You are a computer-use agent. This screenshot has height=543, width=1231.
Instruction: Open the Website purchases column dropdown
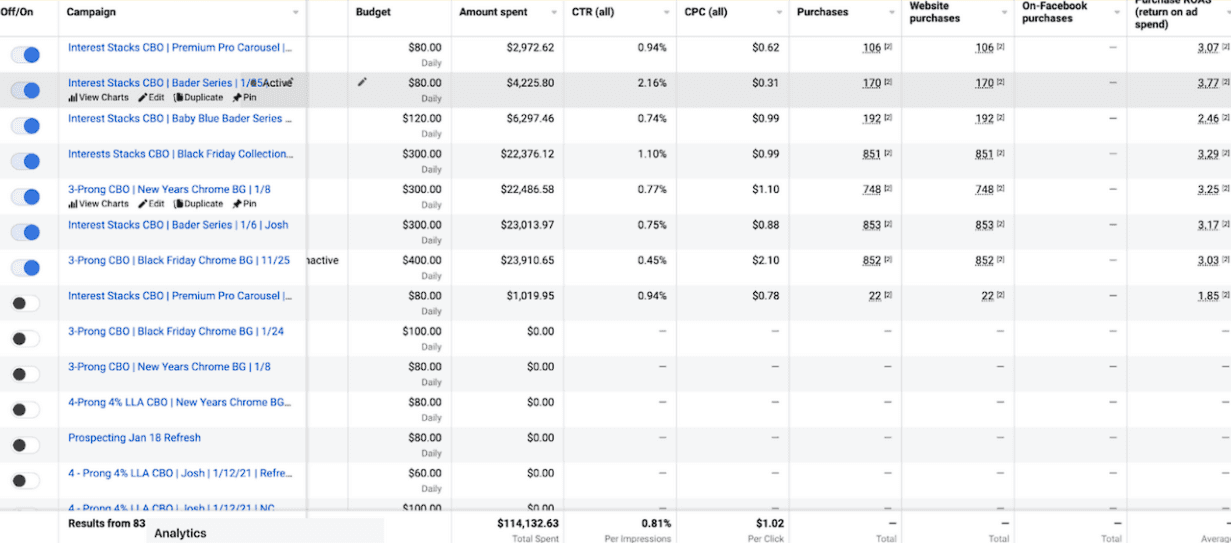coord(1005,13)
